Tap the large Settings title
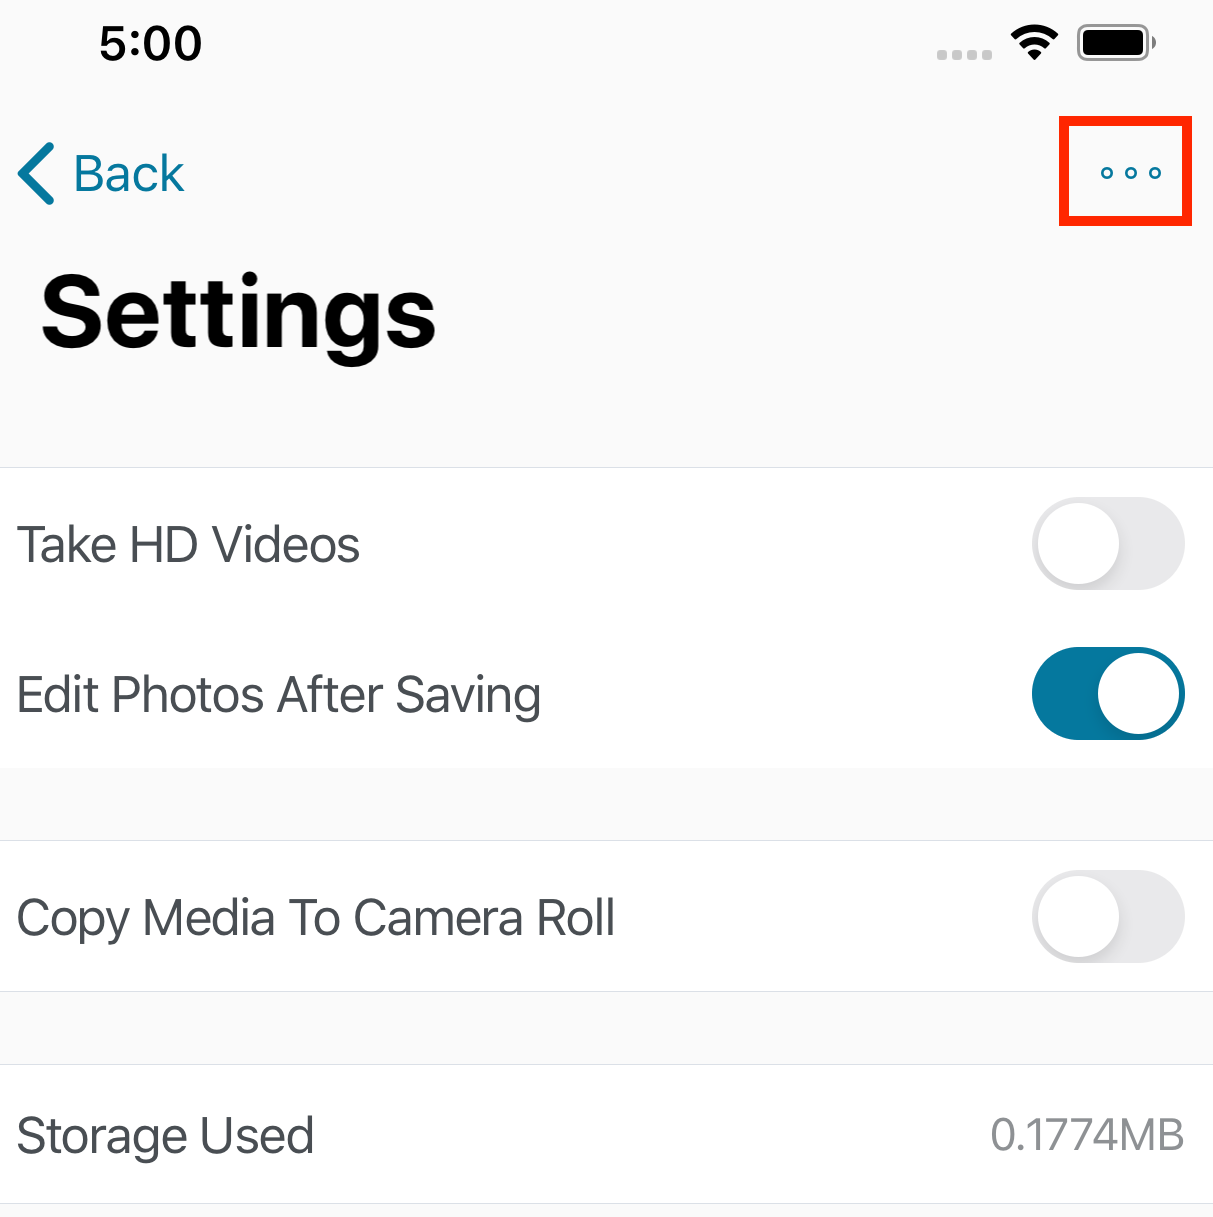The image size is (1213, 1217). [x=238, y=315]
